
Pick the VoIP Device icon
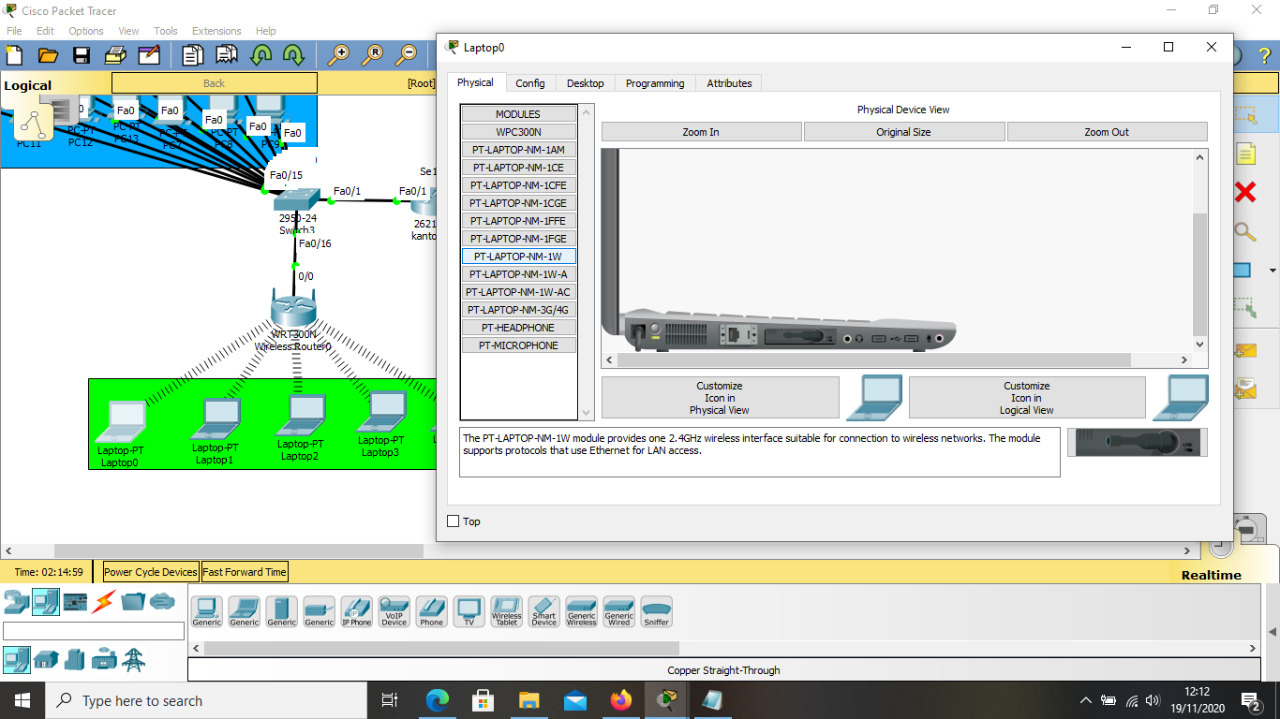pos(394,611)
